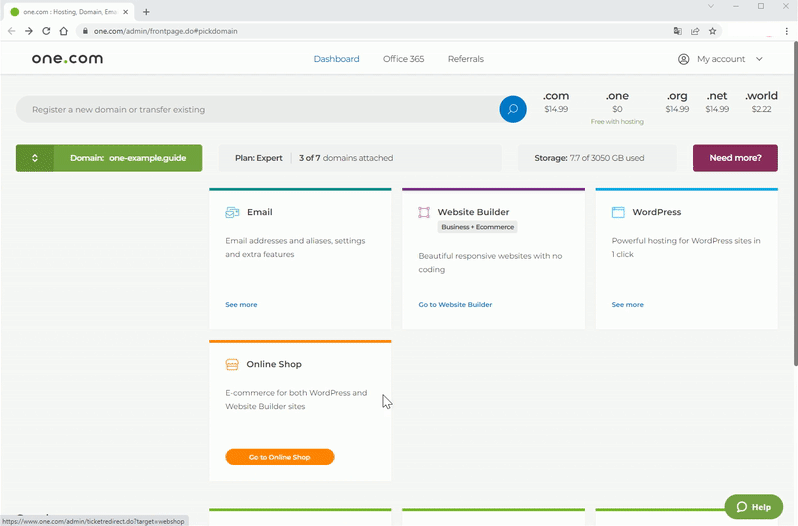Switch to the Office 365 tab
The height and width of the screenshot is (526, 798).
pyautogui.click(x=403, y=59)
